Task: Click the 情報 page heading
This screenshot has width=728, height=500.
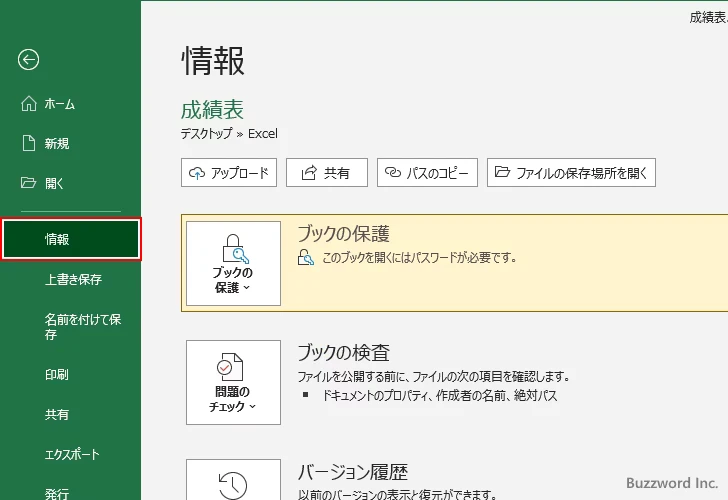Action: [213, 61]
